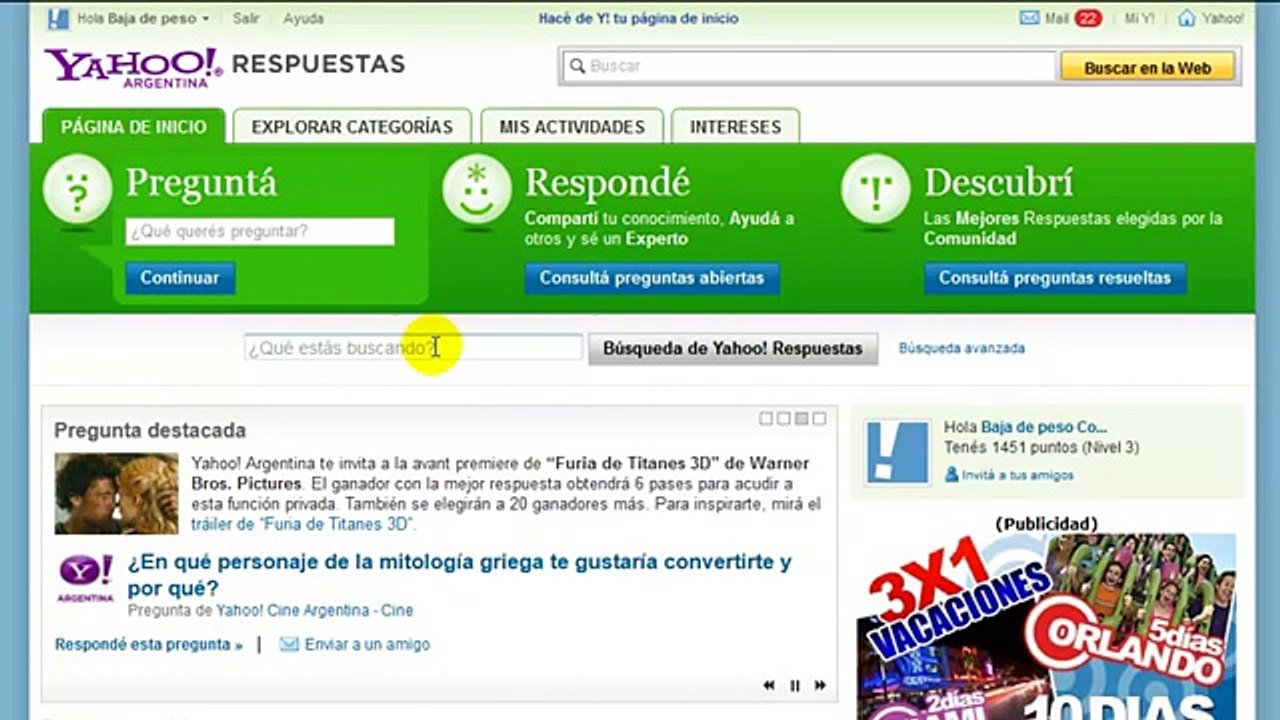Click the Descubrí exclamation bubble icon

pos(876,188)
